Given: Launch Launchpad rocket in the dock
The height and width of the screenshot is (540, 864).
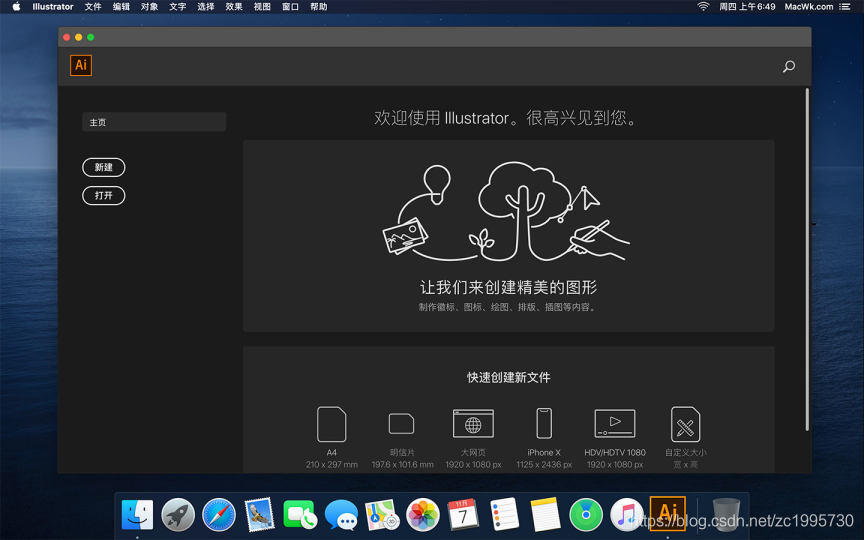Looking at the screenshot, I should (178, 515).
